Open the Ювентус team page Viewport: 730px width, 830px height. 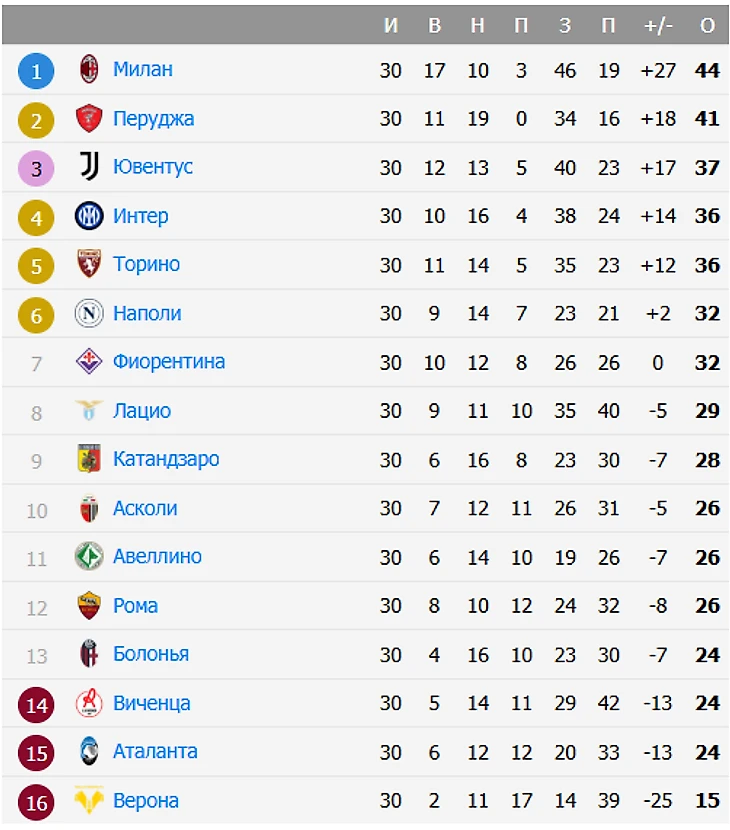pos(152,167)
